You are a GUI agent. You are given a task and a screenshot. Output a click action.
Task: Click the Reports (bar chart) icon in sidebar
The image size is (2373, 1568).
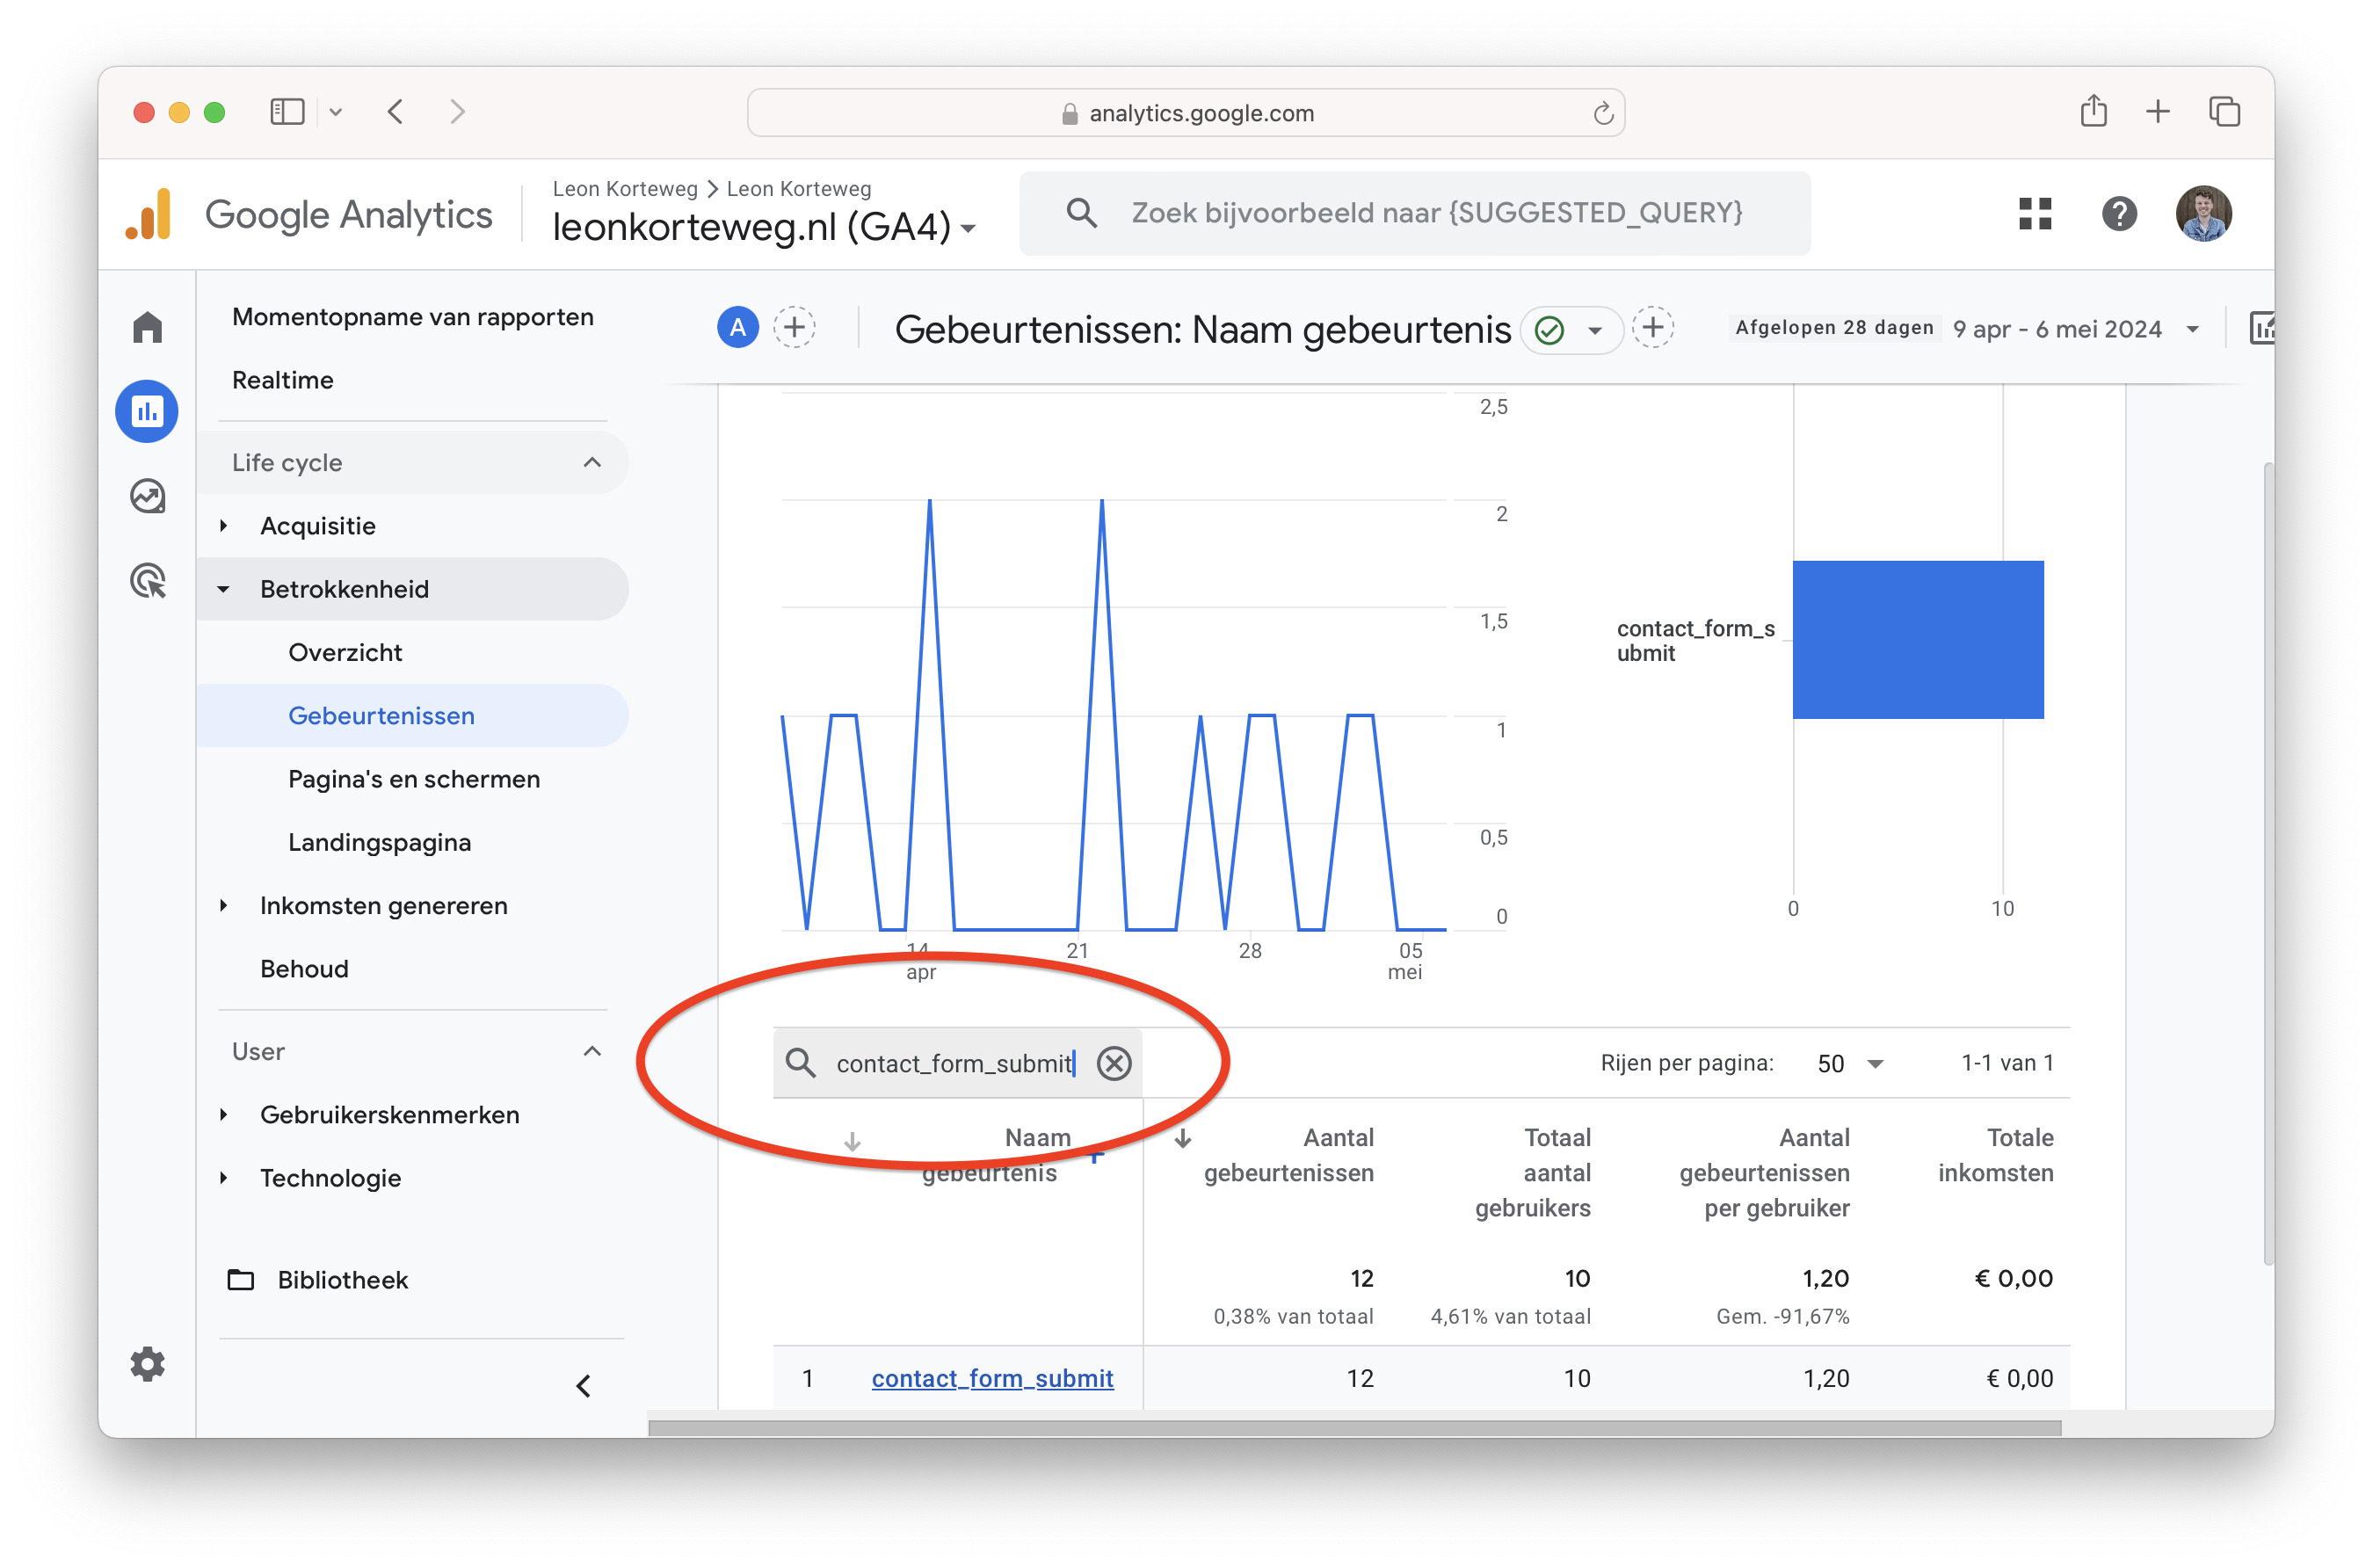tap(149, 410)
